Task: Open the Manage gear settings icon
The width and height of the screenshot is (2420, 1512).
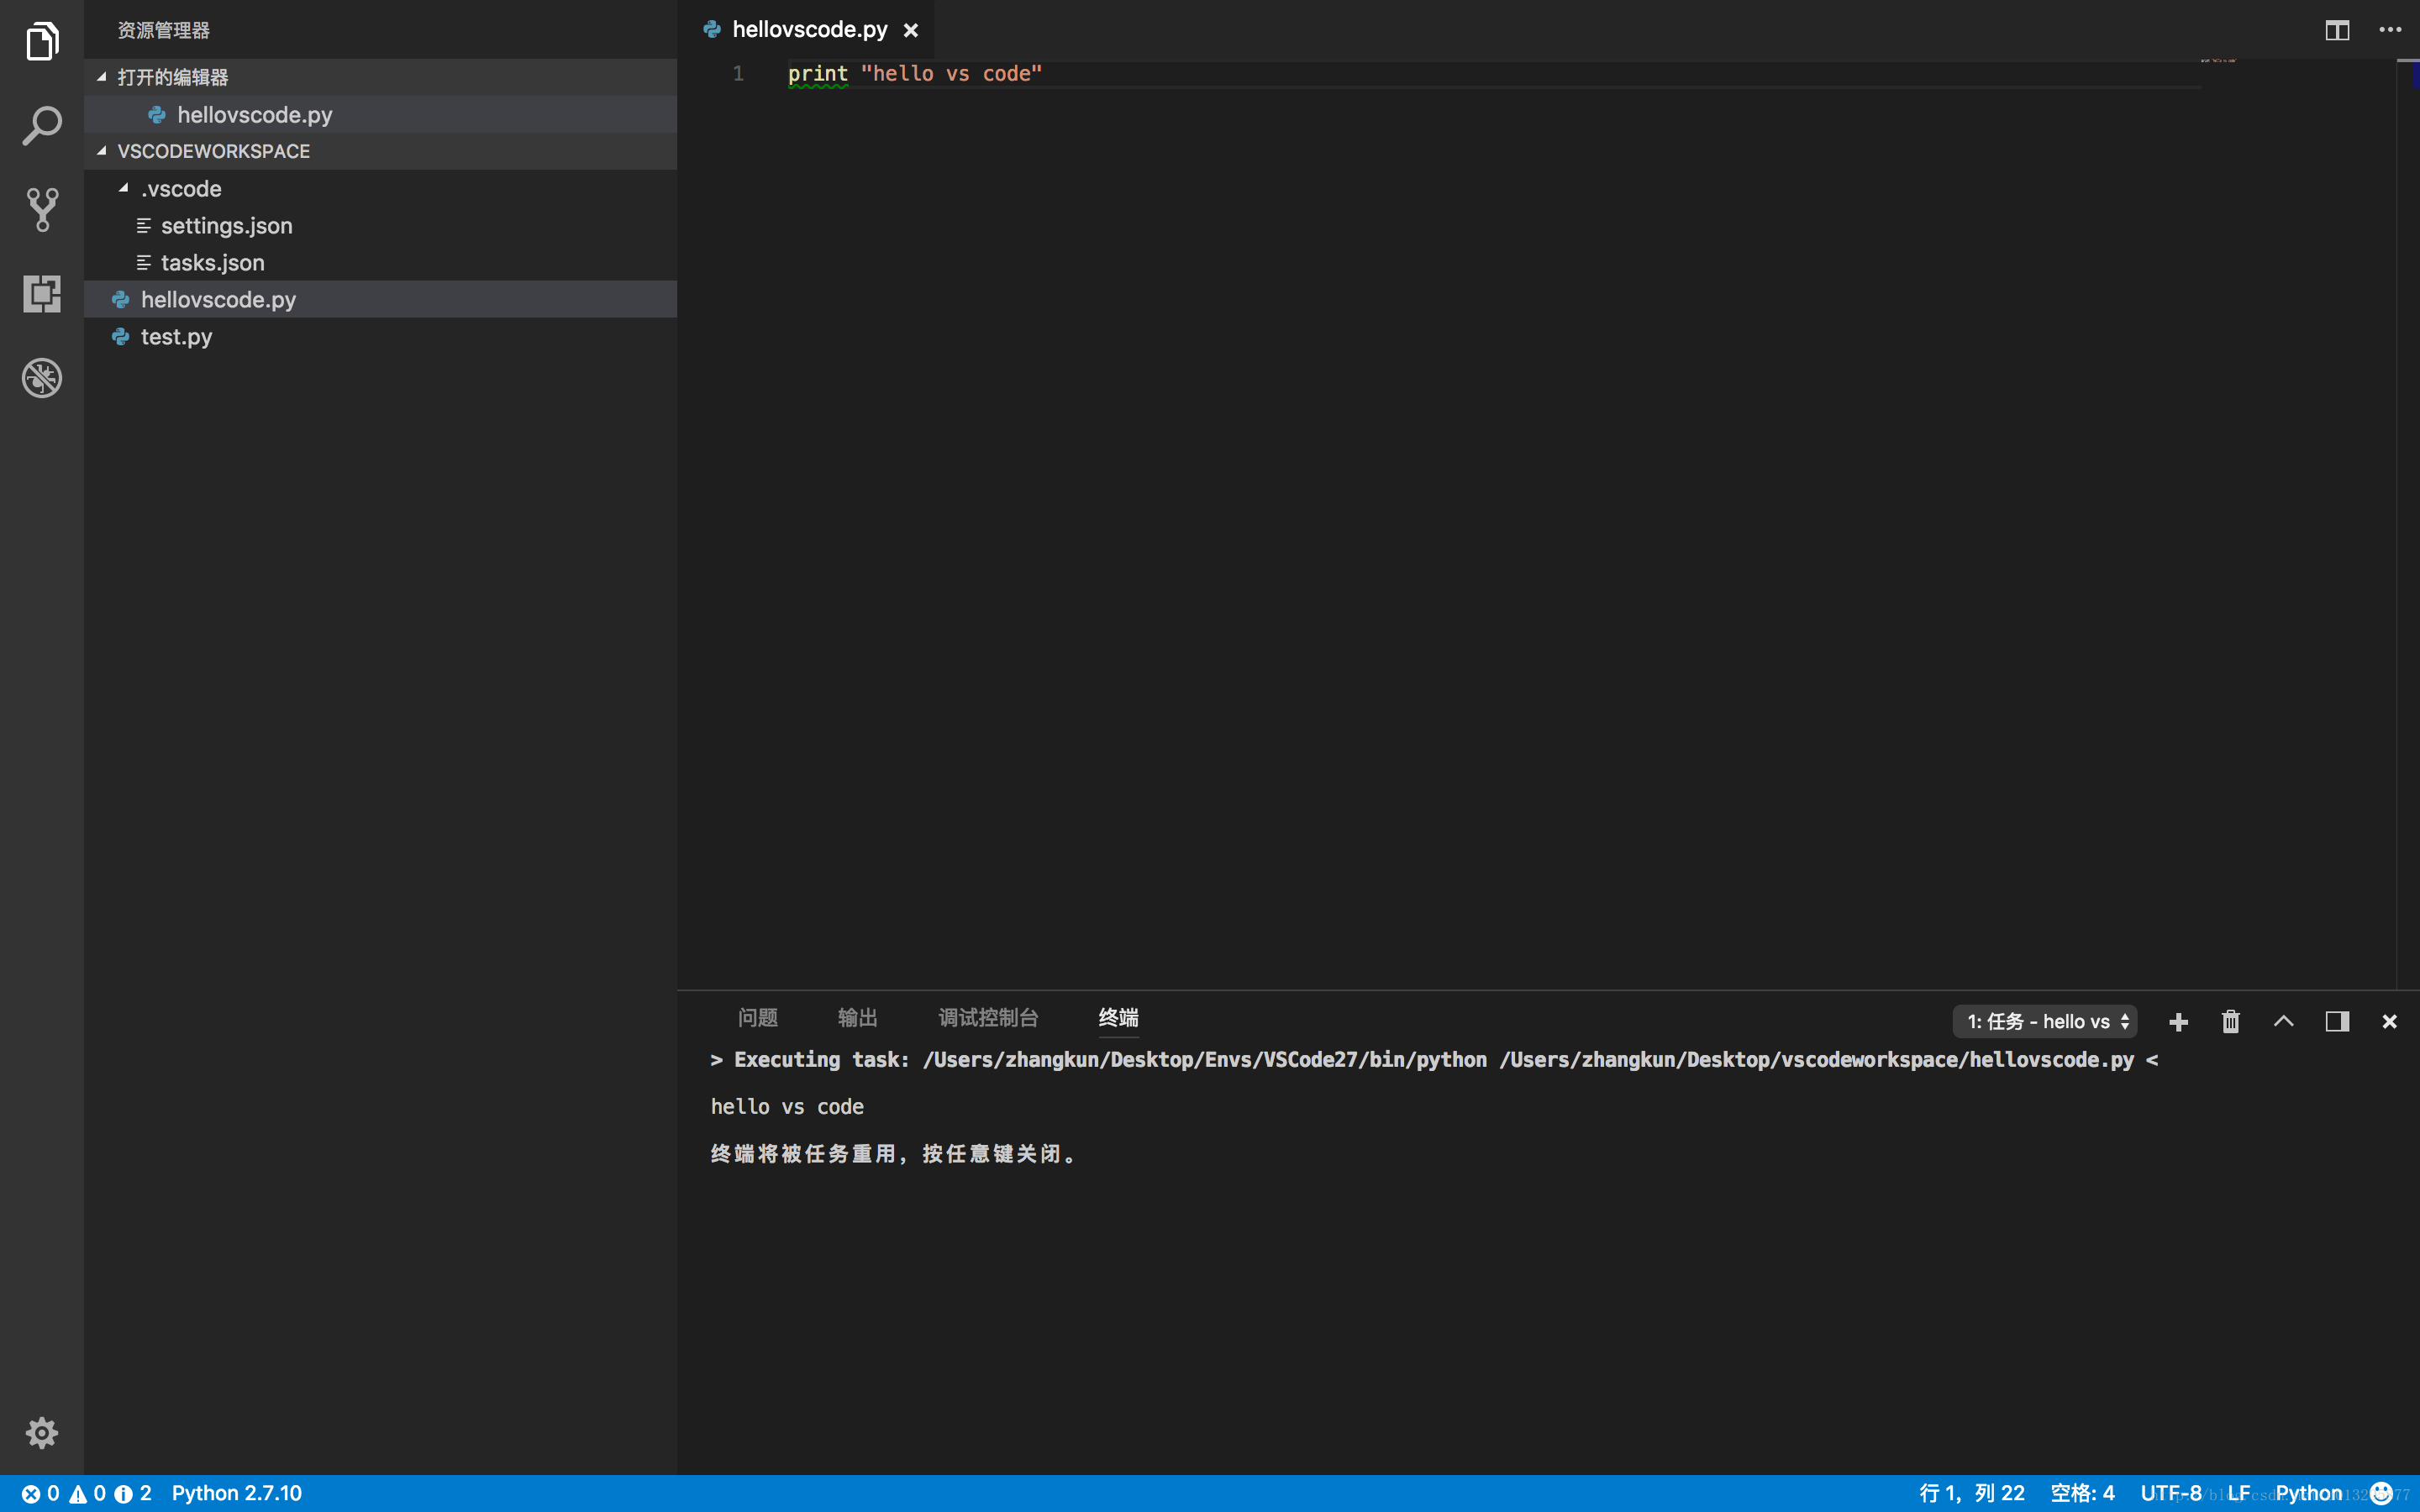Action: point(42,1433)
